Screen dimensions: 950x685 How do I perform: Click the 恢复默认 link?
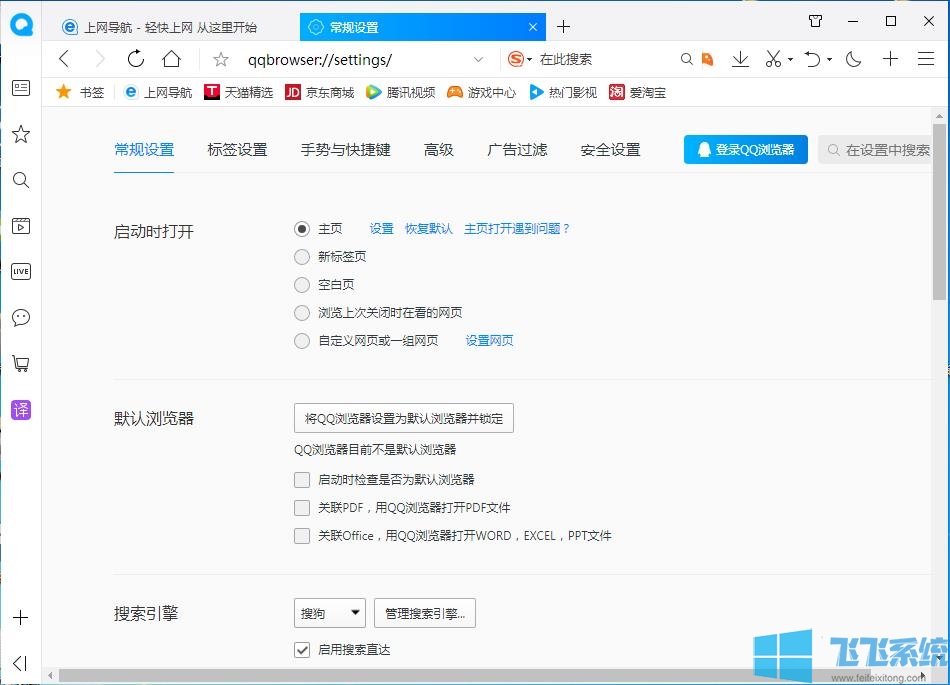(x=428, y=229)
